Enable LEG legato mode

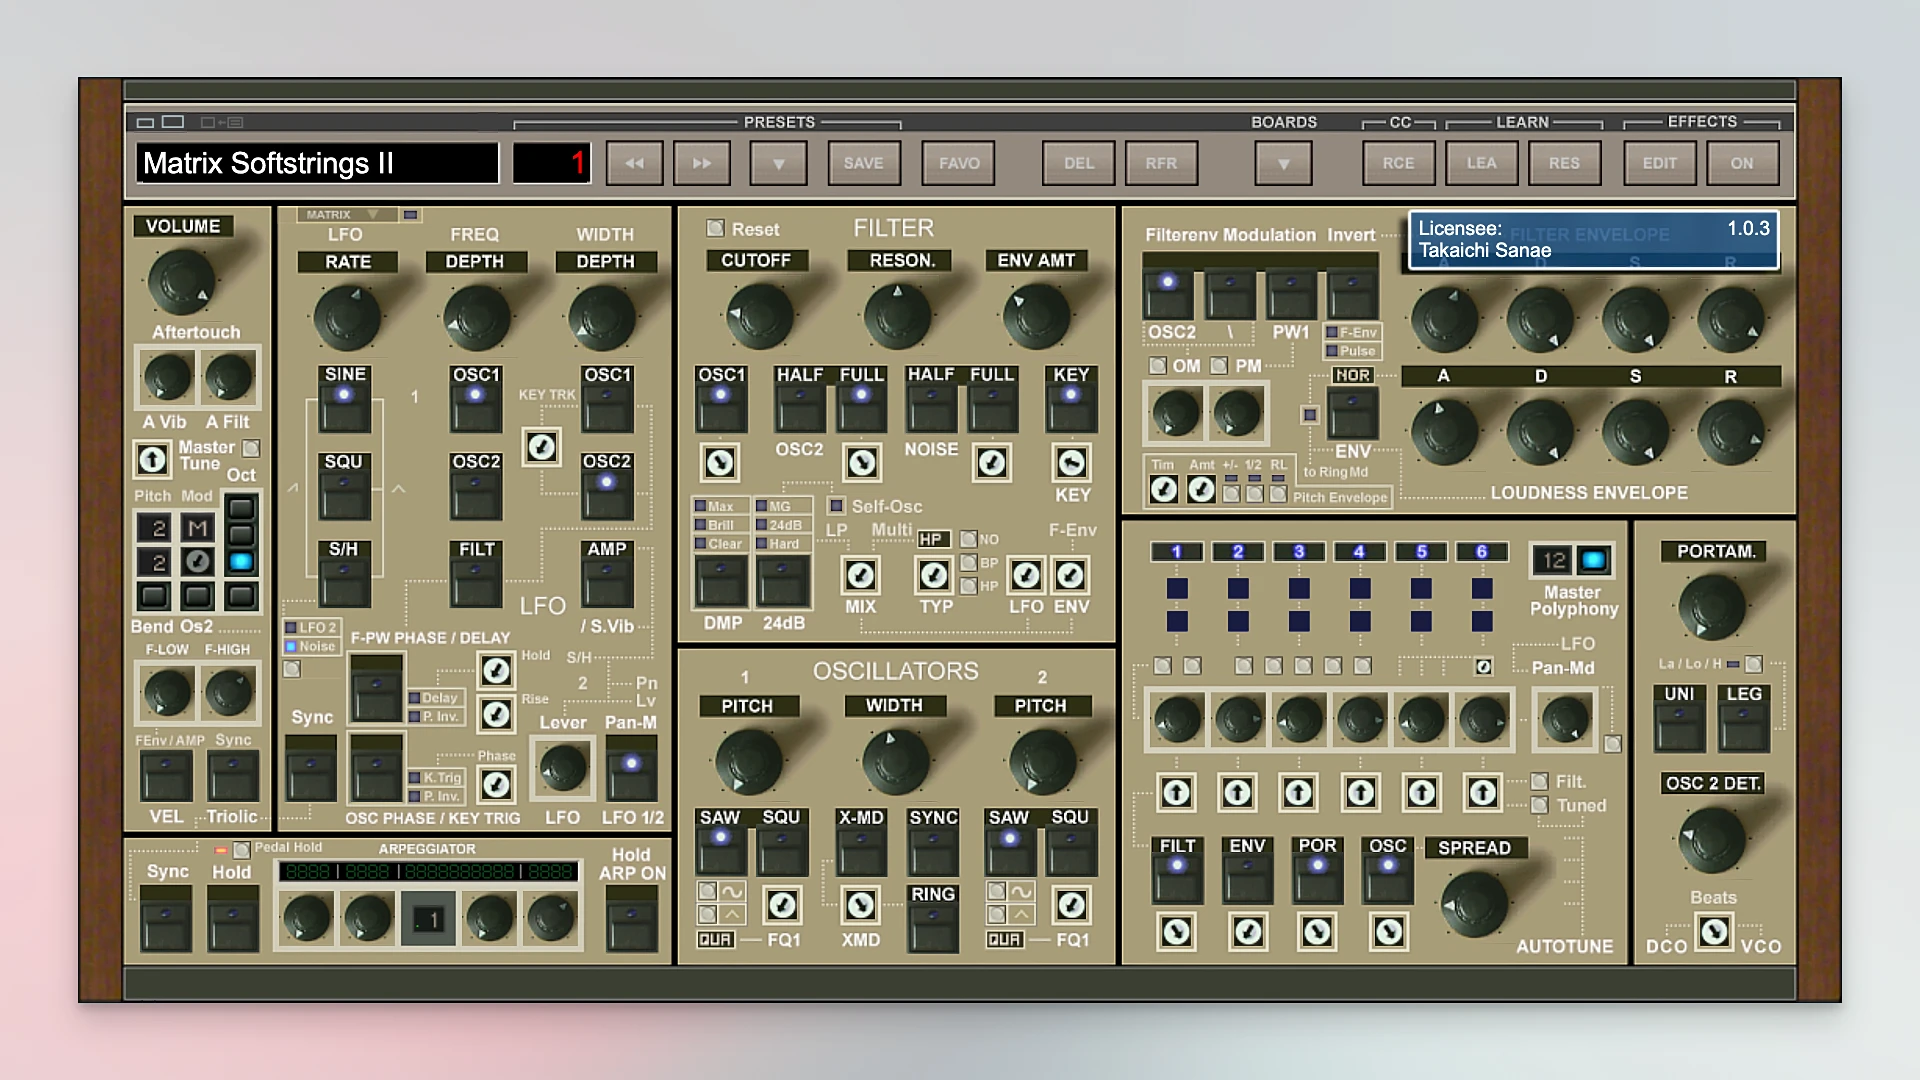1743,718
